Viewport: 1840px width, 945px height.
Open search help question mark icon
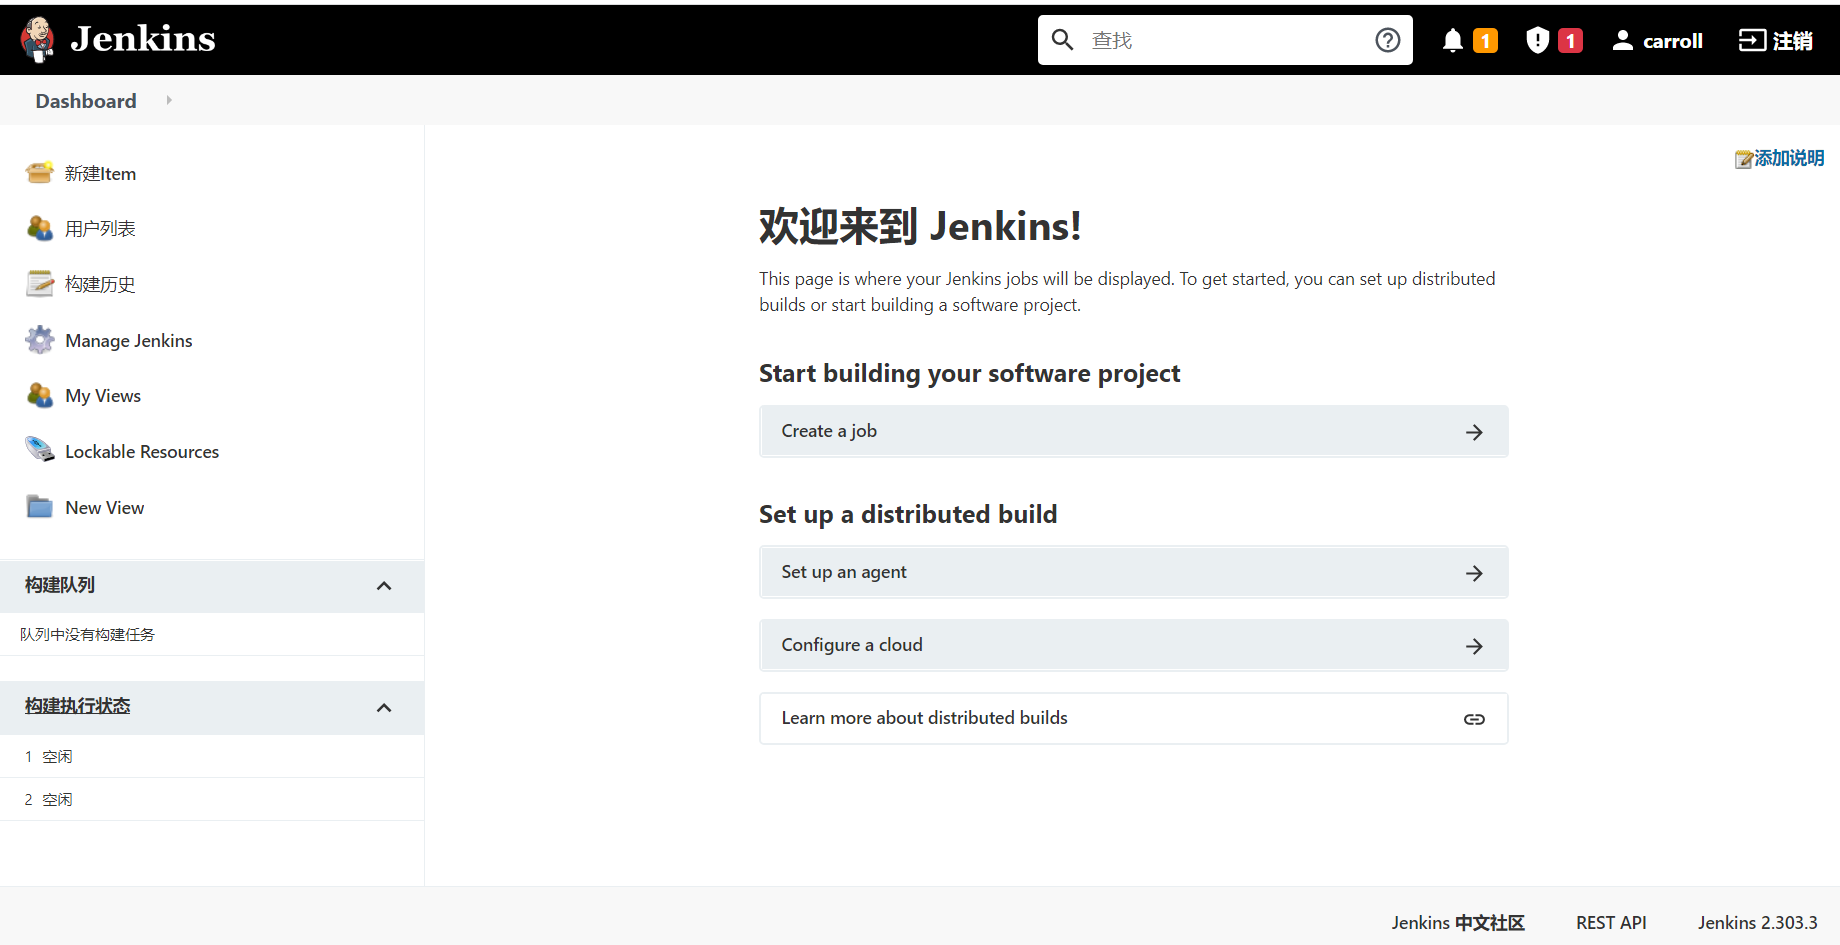point(1388,40)
